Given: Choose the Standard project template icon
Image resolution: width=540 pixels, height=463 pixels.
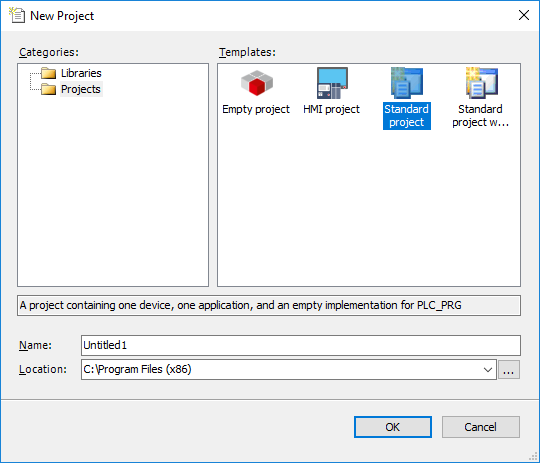Looking at the screenshot, I should coord(407,83).
